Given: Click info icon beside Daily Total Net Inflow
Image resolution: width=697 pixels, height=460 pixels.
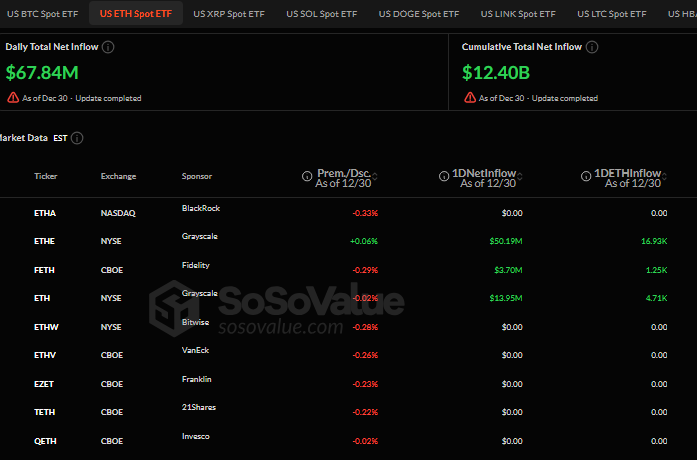Looking at the screenshot, I should click(108, 47).
